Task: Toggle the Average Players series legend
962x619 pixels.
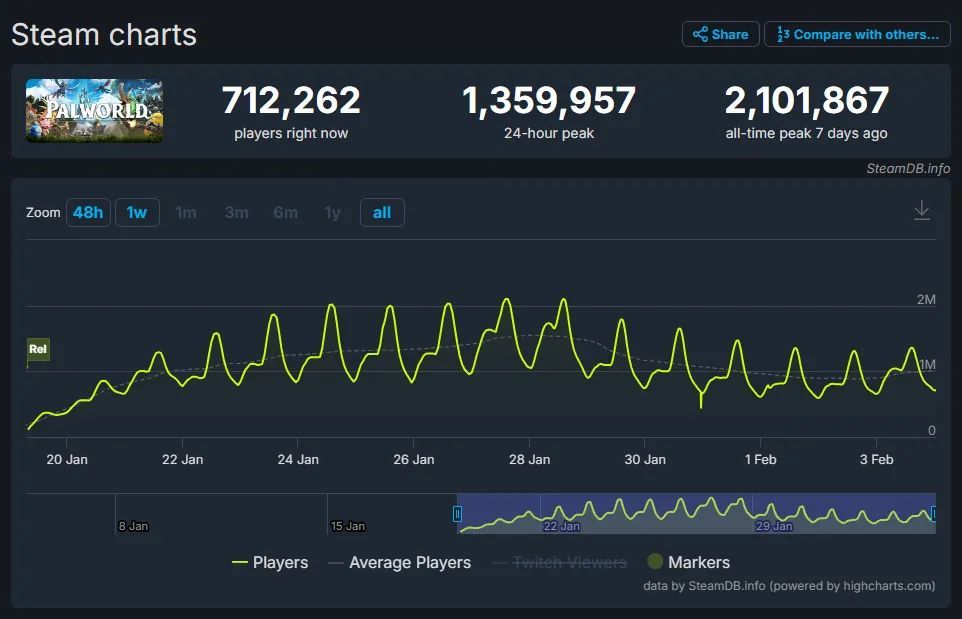Action: click(399, 563)
